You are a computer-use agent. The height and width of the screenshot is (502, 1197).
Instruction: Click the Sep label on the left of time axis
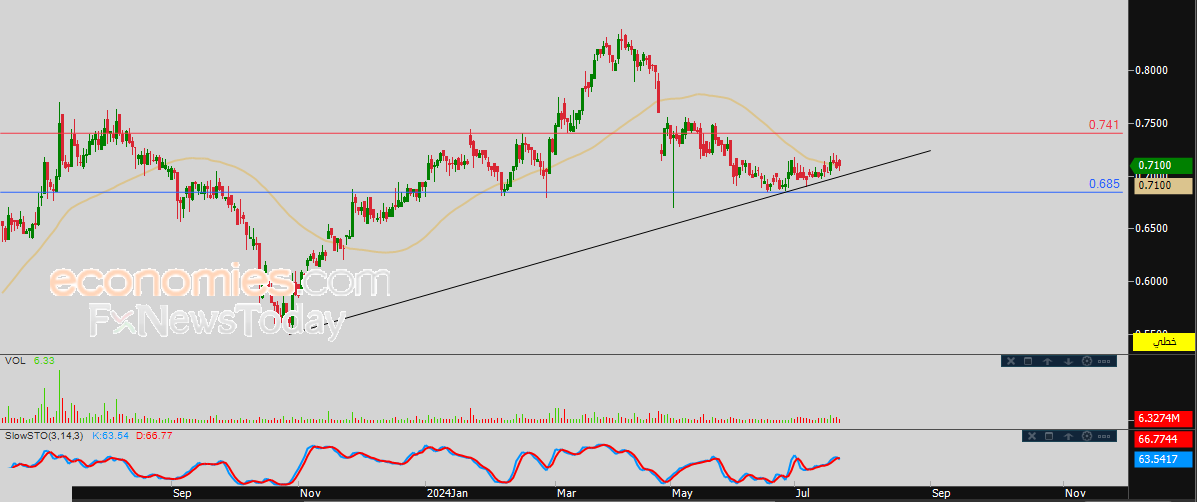(x=182, y=494)
